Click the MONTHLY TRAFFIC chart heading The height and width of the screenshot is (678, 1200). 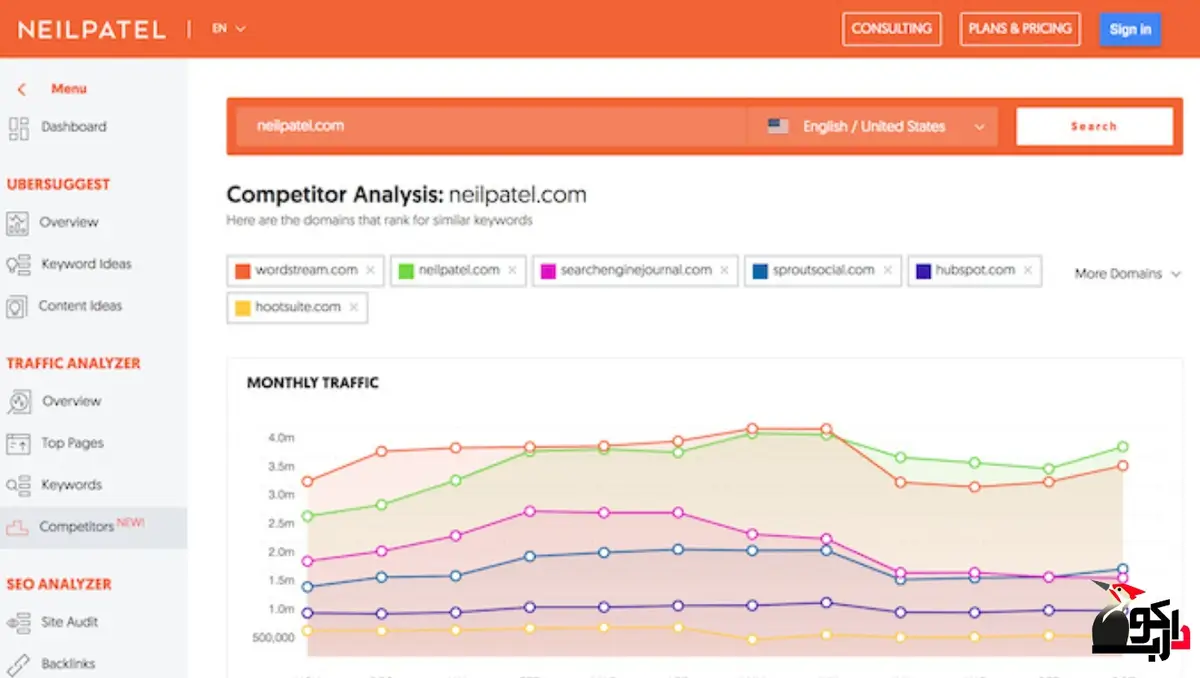[313, 383]
